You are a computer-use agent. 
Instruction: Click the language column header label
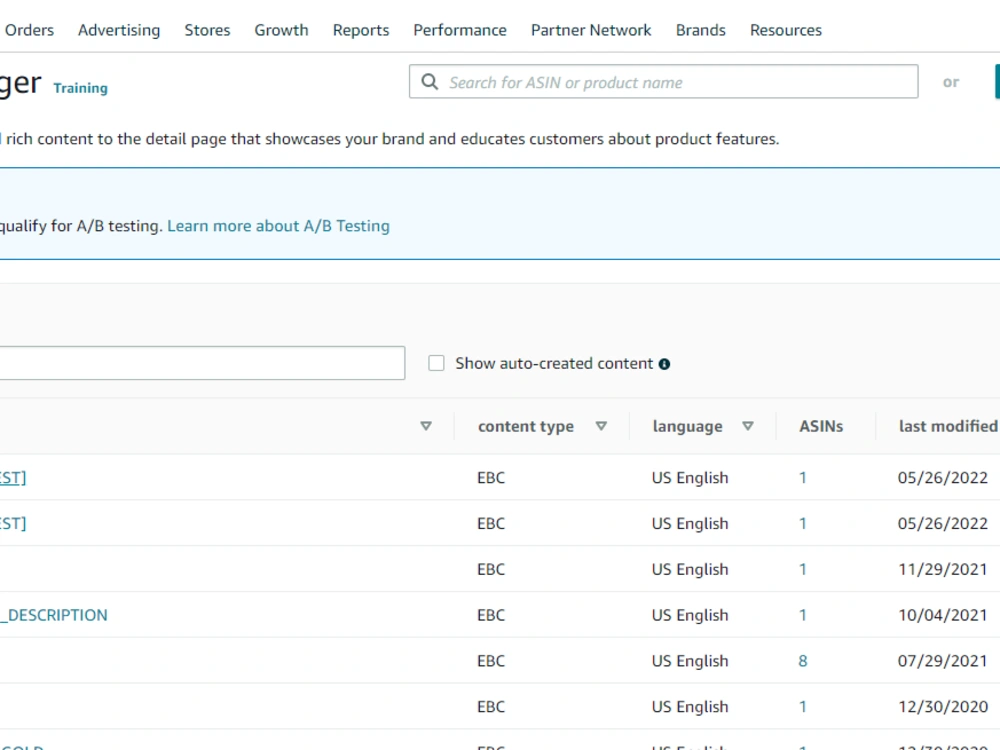click(x=688, y=426)
